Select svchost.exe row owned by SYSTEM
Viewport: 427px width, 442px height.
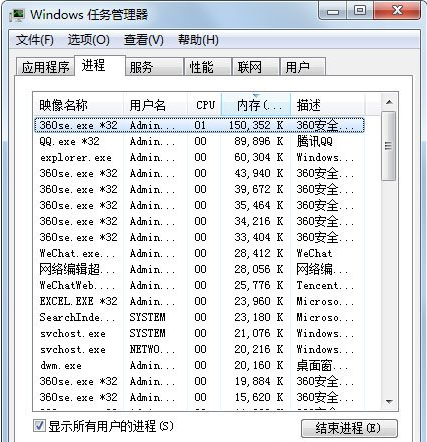(x=199, y=333)
